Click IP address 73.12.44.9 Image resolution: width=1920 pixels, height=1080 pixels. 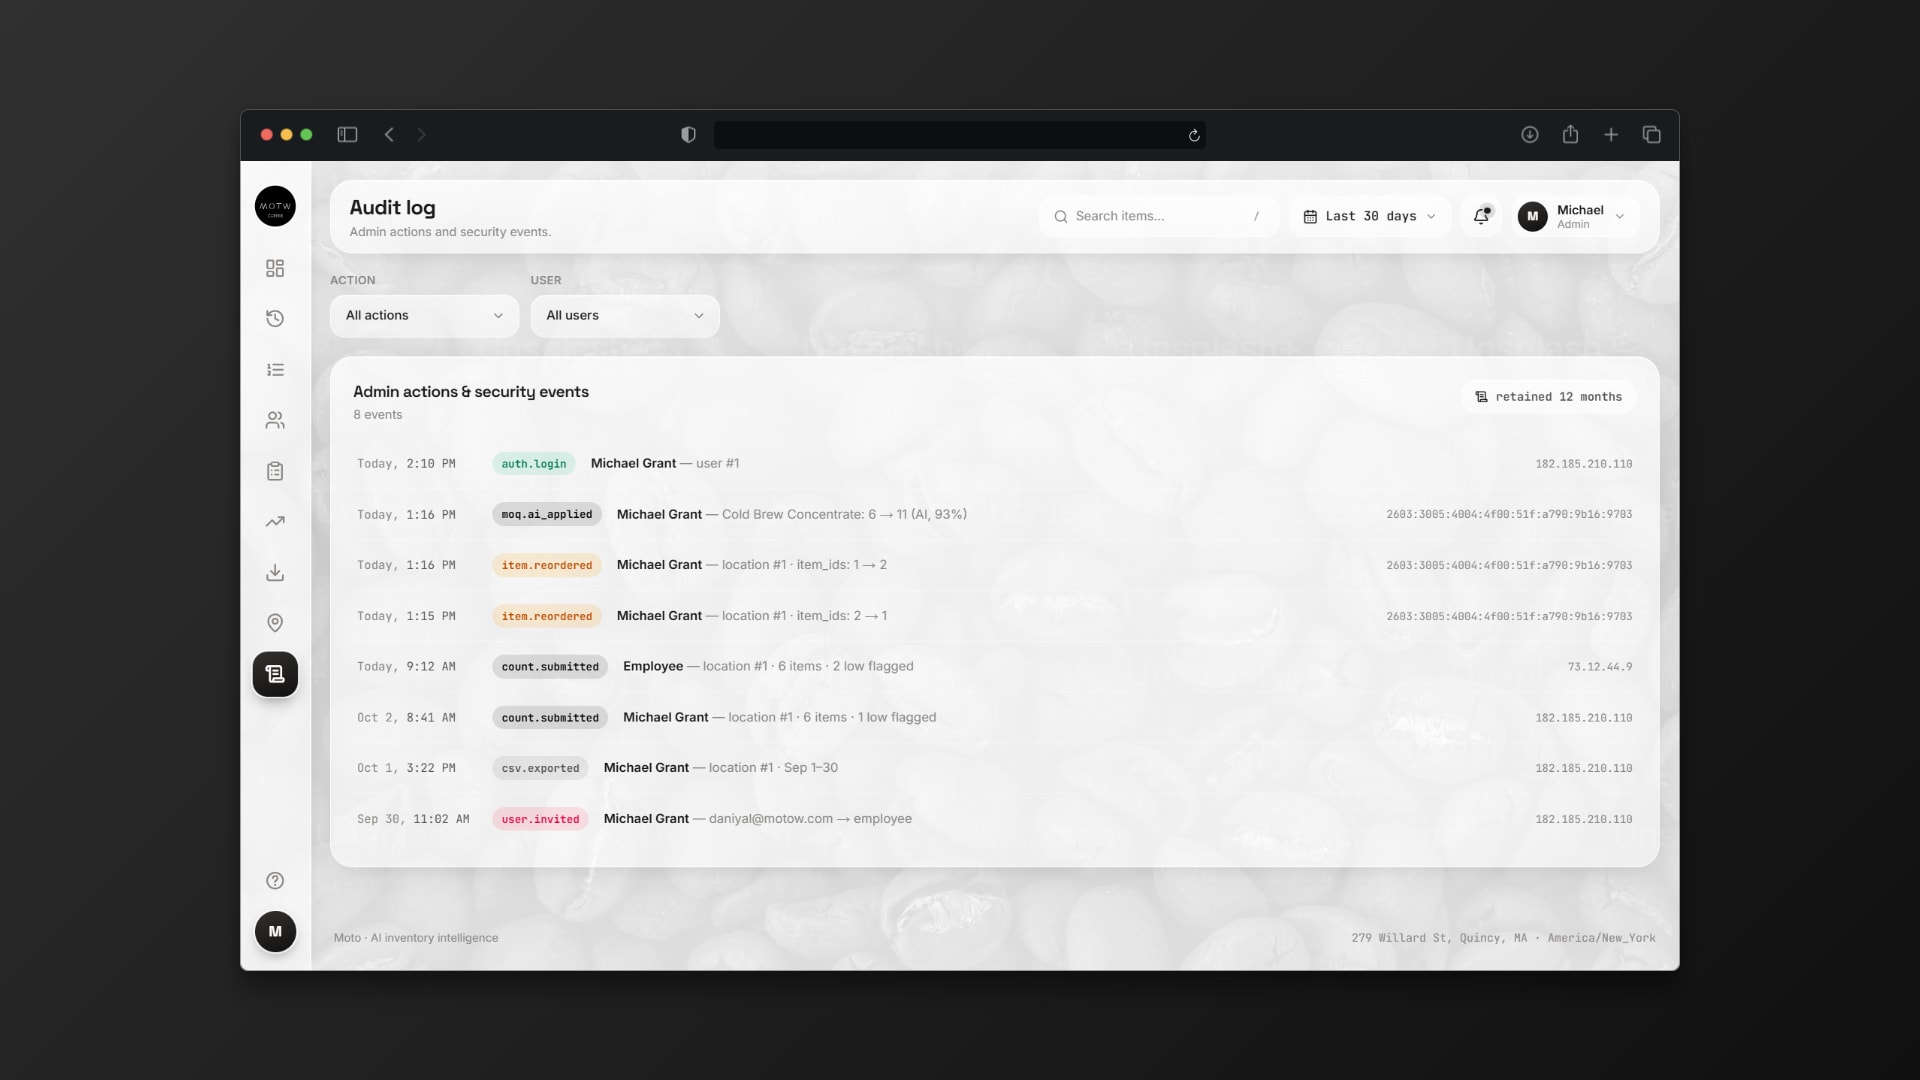click(1600, 667)
